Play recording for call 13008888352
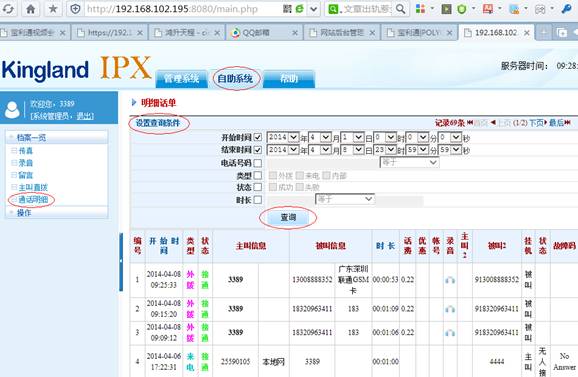This screenshot has width=578, height=377. click(450, 280)
